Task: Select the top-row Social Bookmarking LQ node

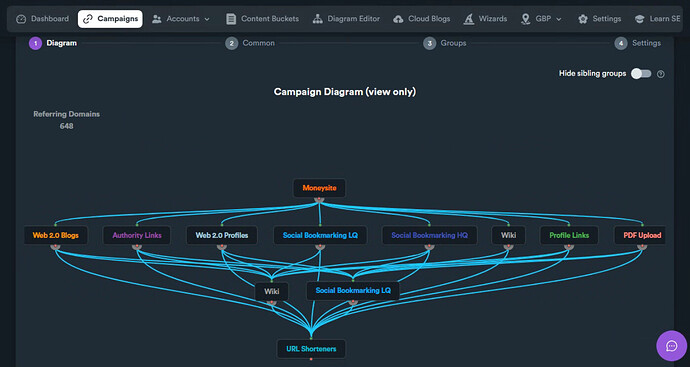Action: coord(320,235)
